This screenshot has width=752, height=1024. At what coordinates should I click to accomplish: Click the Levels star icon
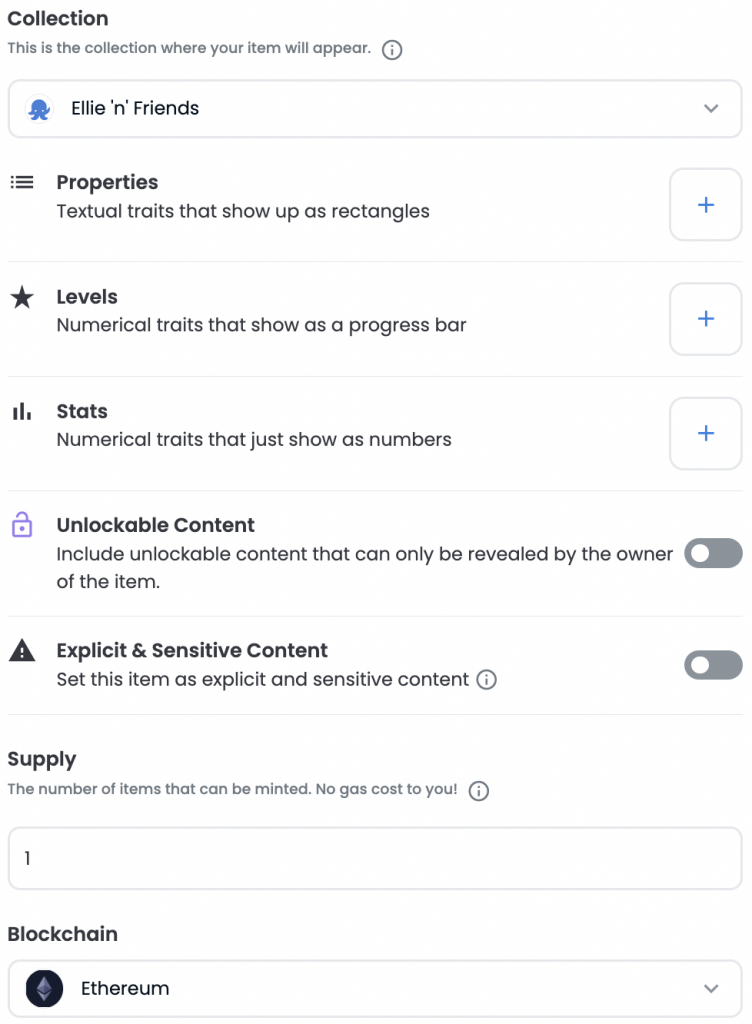tap(22, 296)
